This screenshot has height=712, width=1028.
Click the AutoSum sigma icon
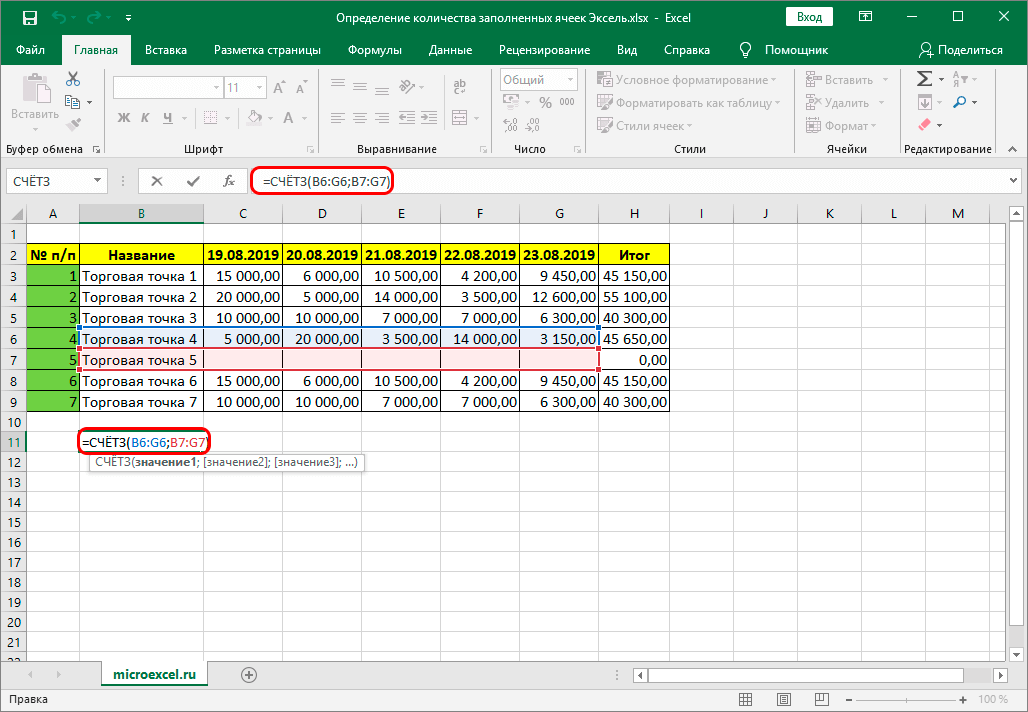[925, 79]
